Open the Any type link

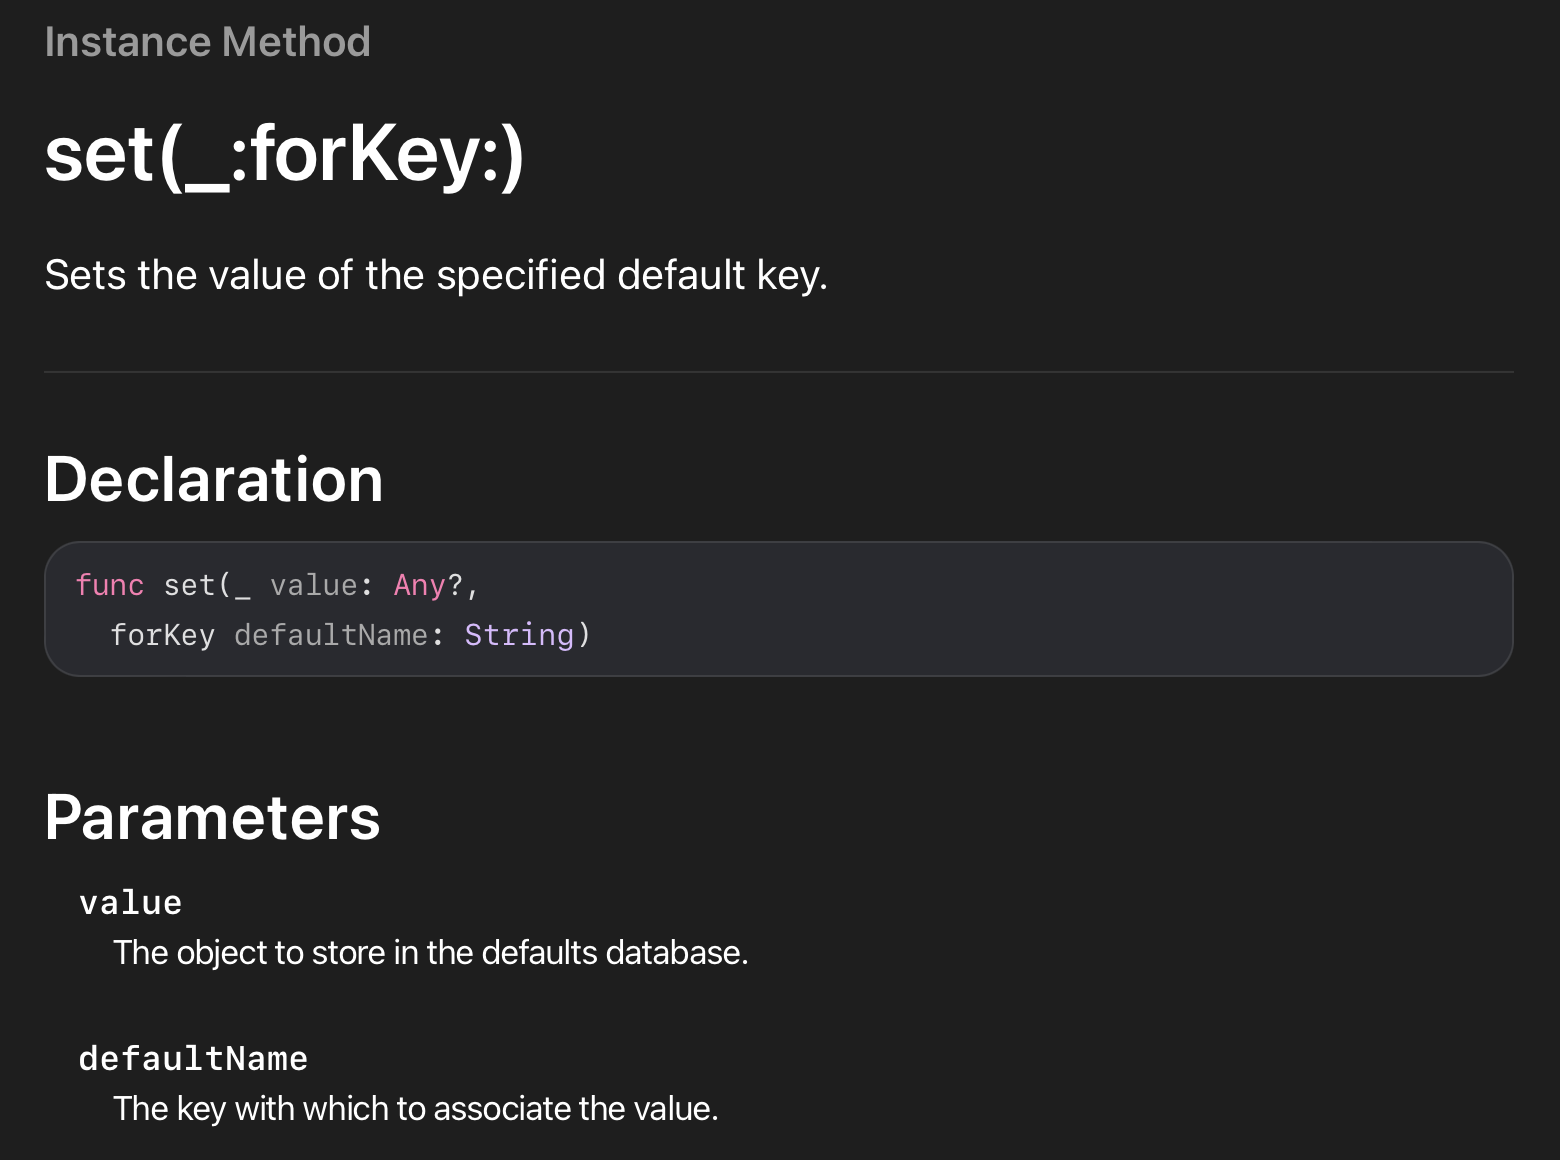419,585
